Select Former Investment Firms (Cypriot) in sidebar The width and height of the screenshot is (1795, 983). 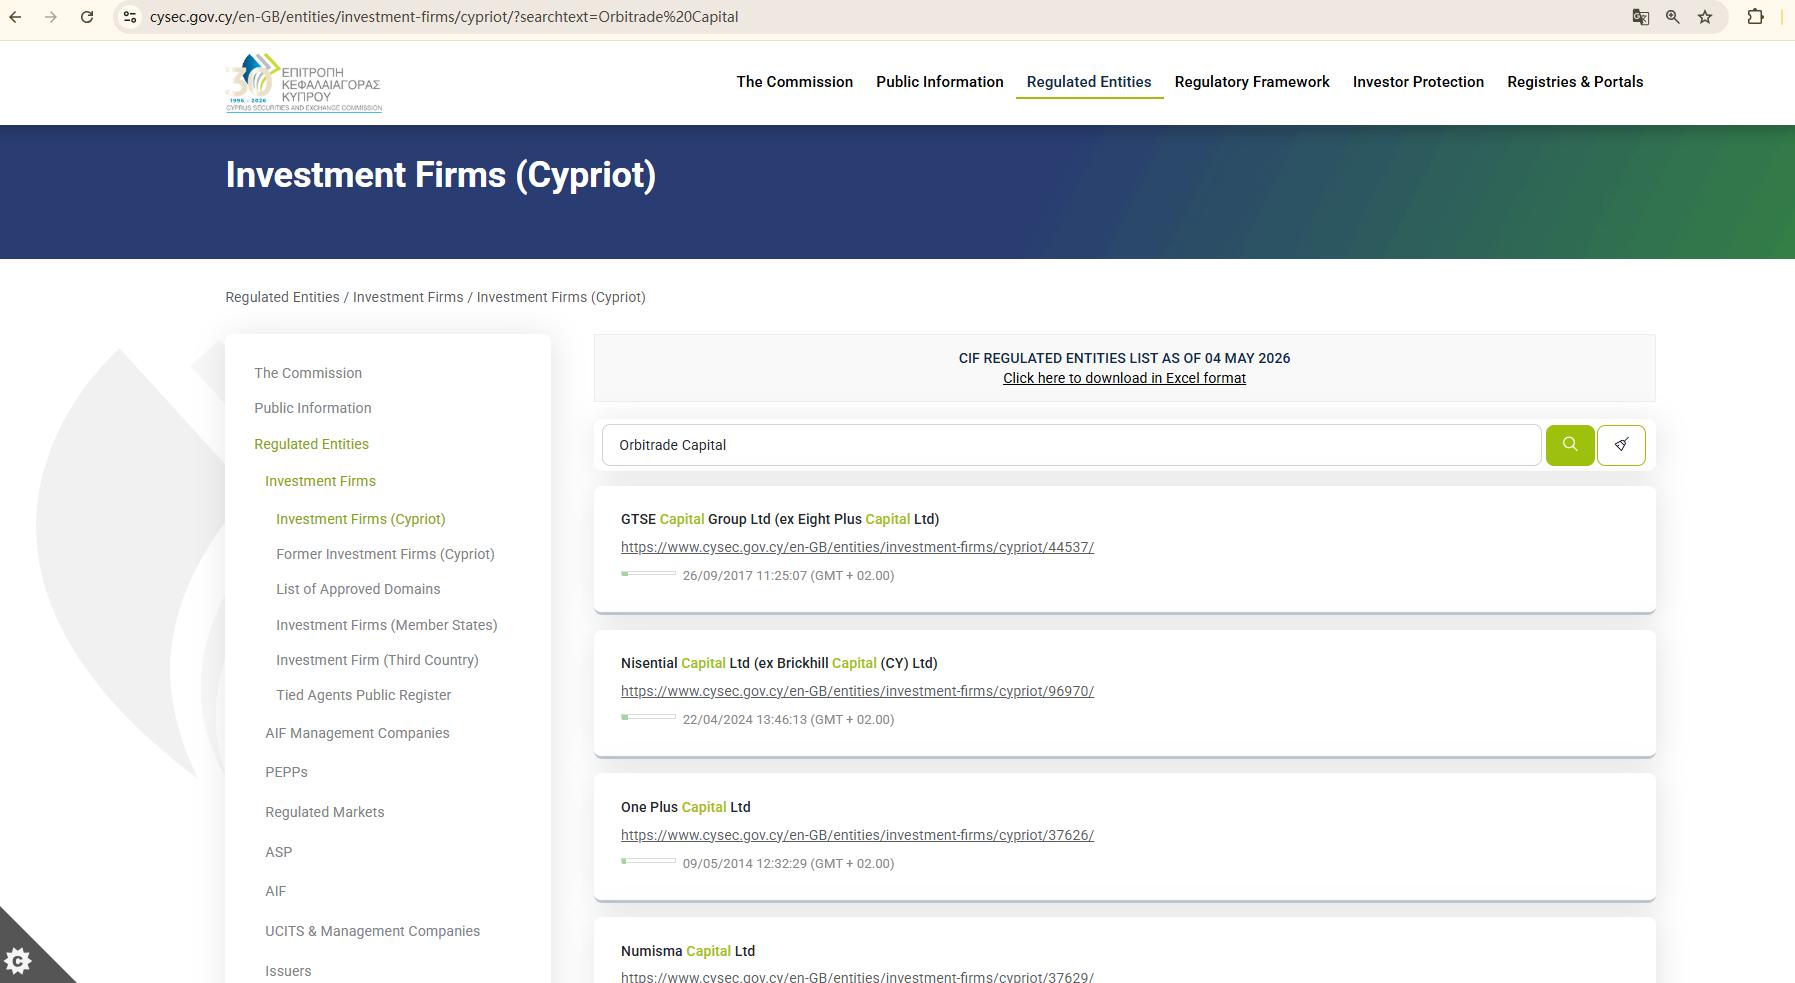coord(385,554)
